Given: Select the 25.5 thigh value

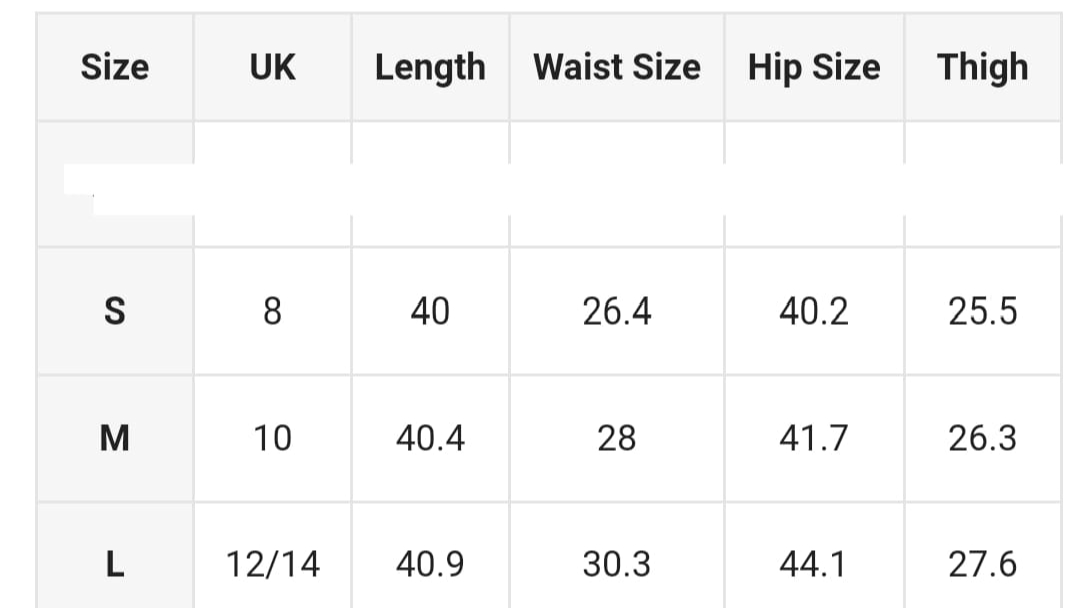Looking at the screenshot, I should point(982,311).
